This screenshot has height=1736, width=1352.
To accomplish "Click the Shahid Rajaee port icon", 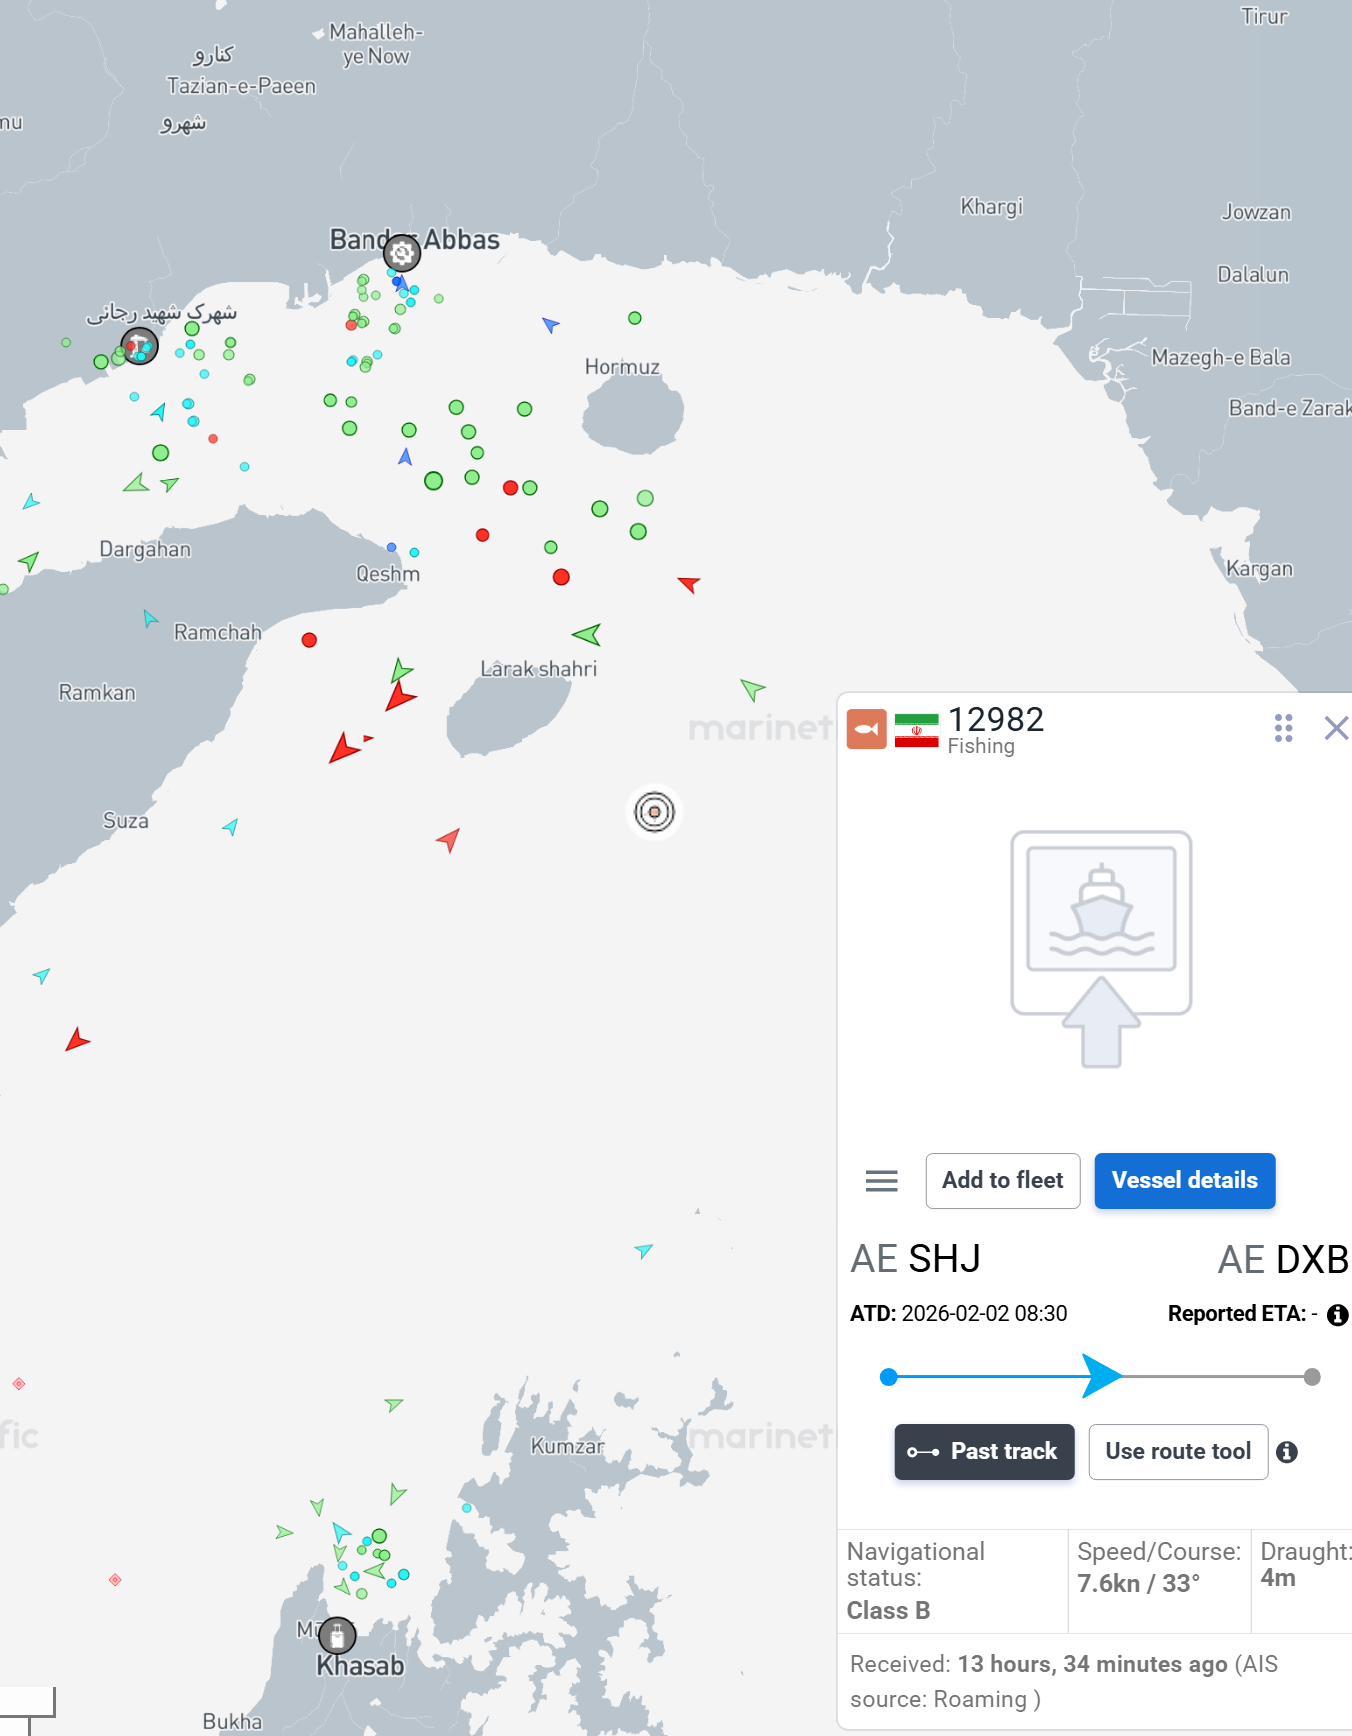I will click(139, 347).
